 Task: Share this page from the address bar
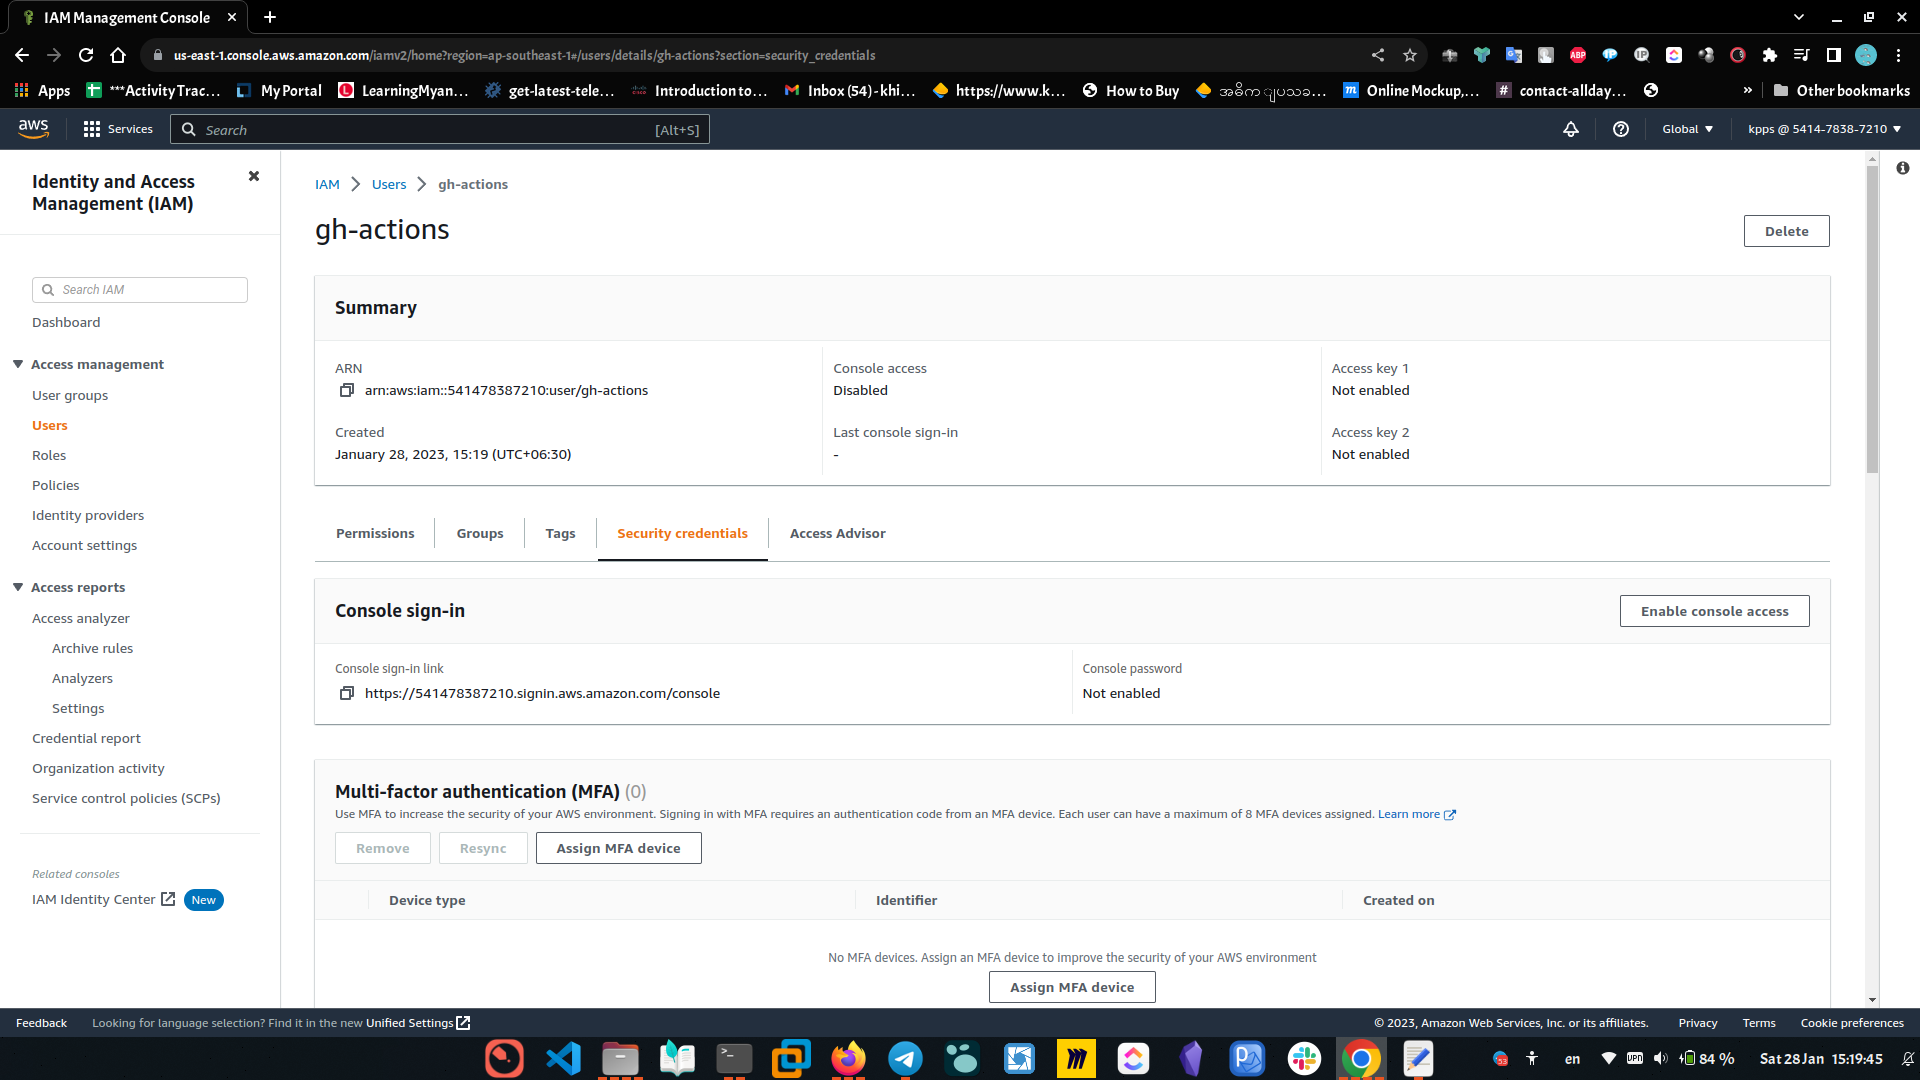click(x=1378, y=55)
